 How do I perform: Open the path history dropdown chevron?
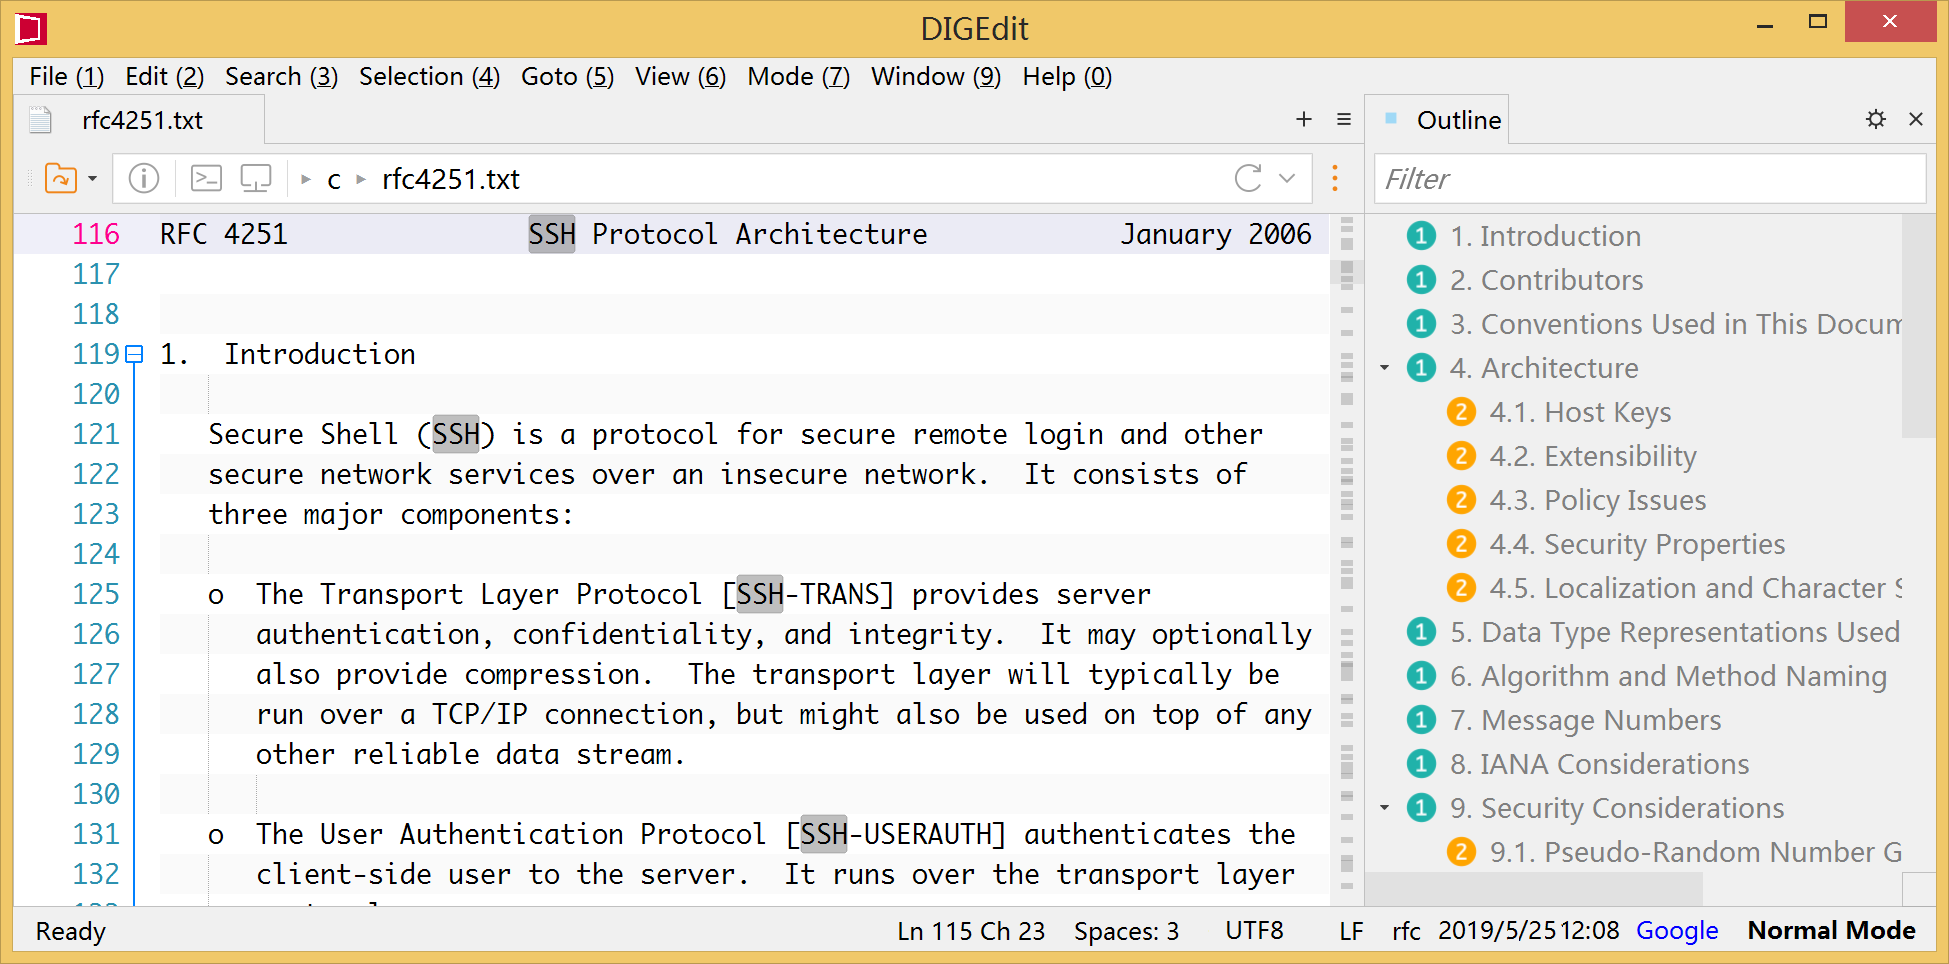1287,179
